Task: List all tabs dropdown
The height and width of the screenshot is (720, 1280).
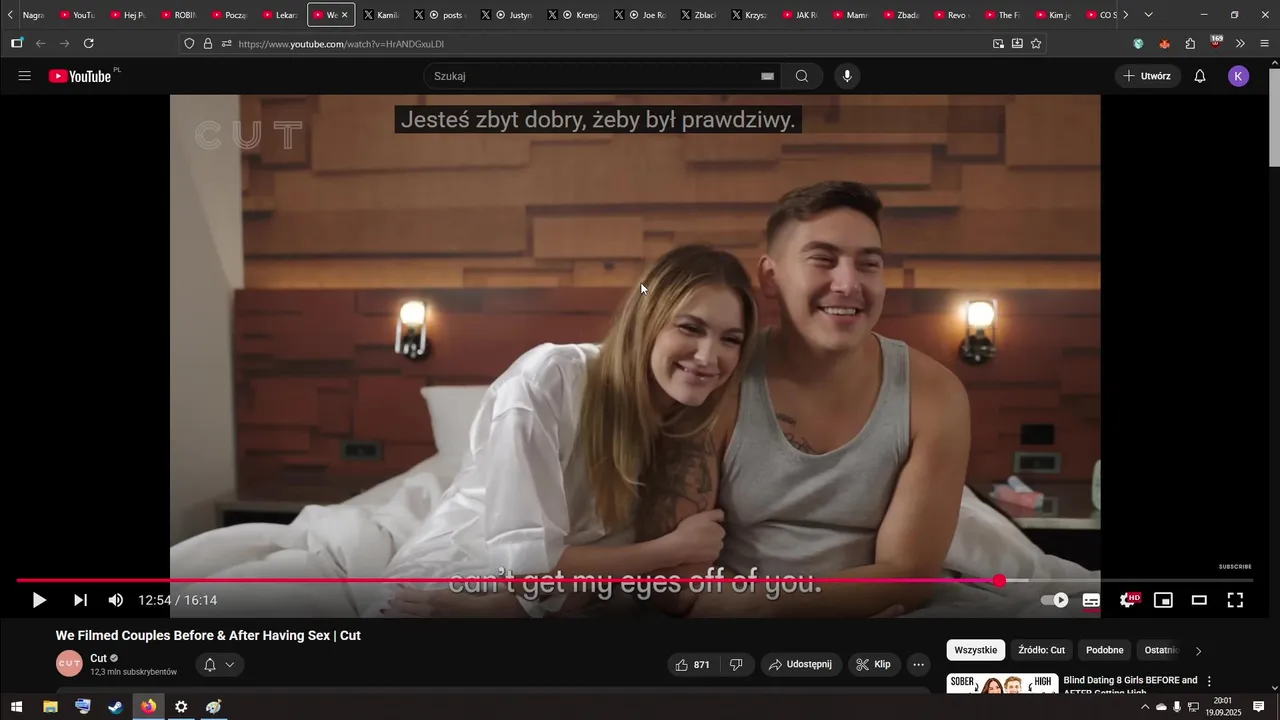Action: pyautogui.click(x=1148, y=15)
